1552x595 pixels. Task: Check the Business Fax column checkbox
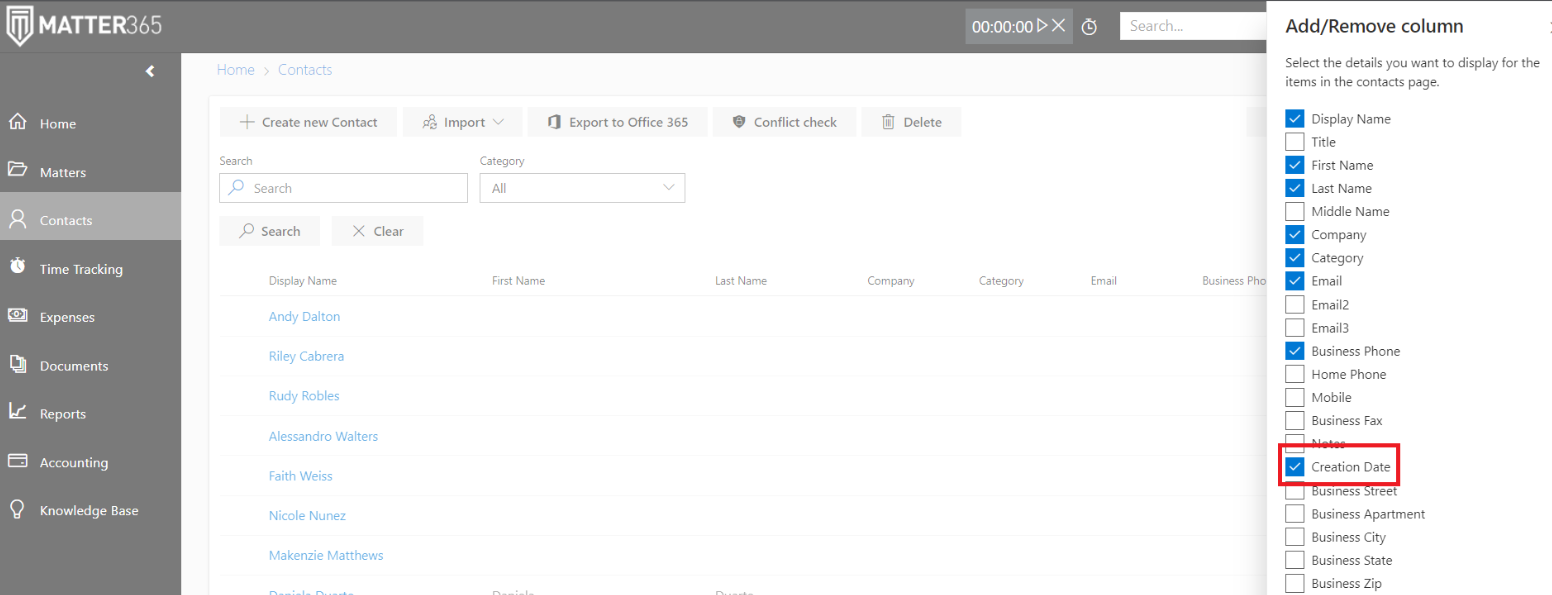1295,420
